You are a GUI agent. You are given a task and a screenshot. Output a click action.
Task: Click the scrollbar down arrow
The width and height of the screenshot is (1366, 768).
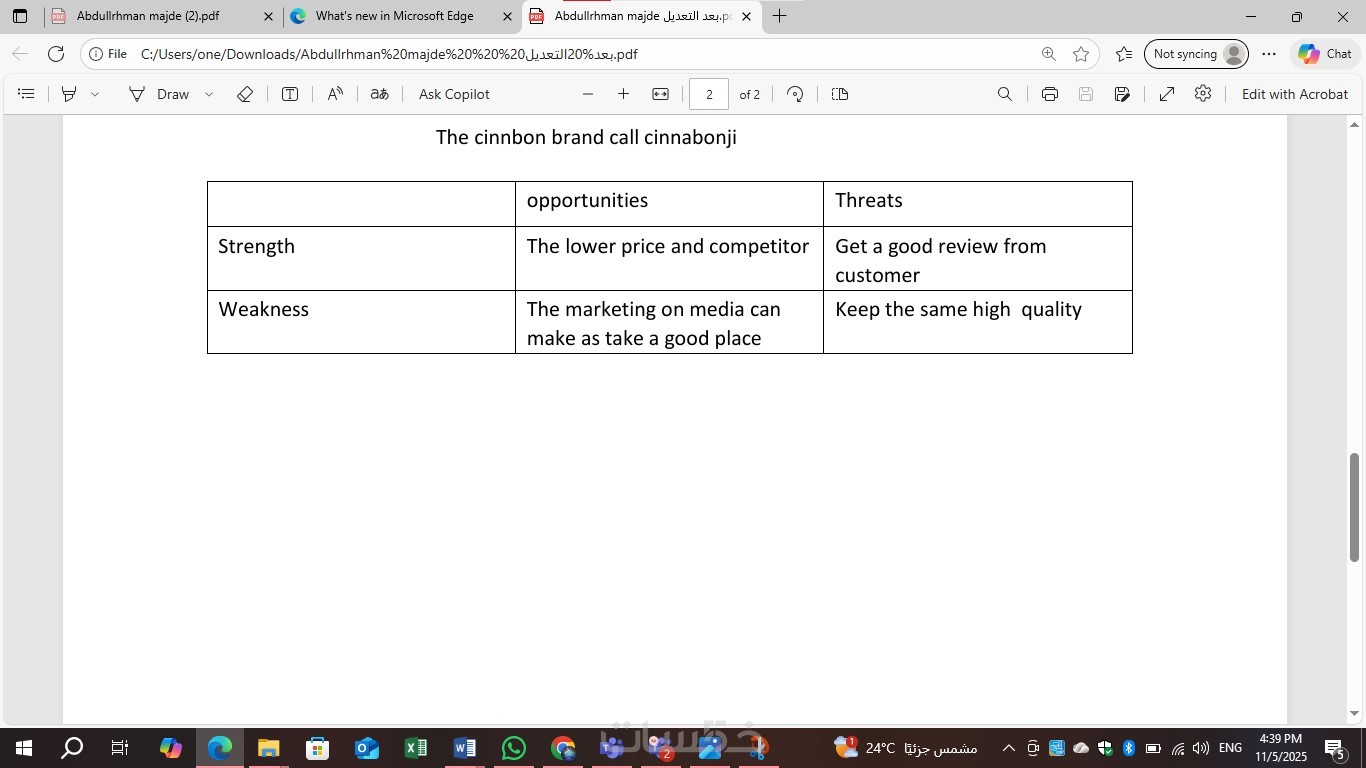[1355, 714]
